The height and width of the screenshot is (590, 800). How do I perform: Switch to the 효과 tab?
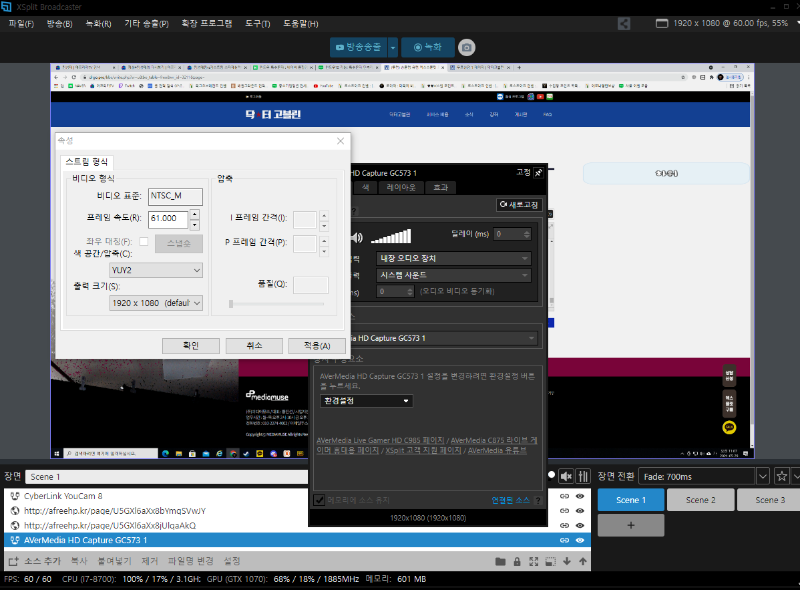(440, 187)
